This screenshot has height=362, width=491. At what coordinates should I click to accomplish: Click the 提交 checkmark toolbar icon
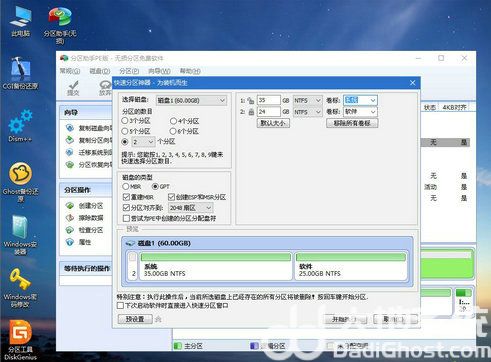tap(73, 88)
